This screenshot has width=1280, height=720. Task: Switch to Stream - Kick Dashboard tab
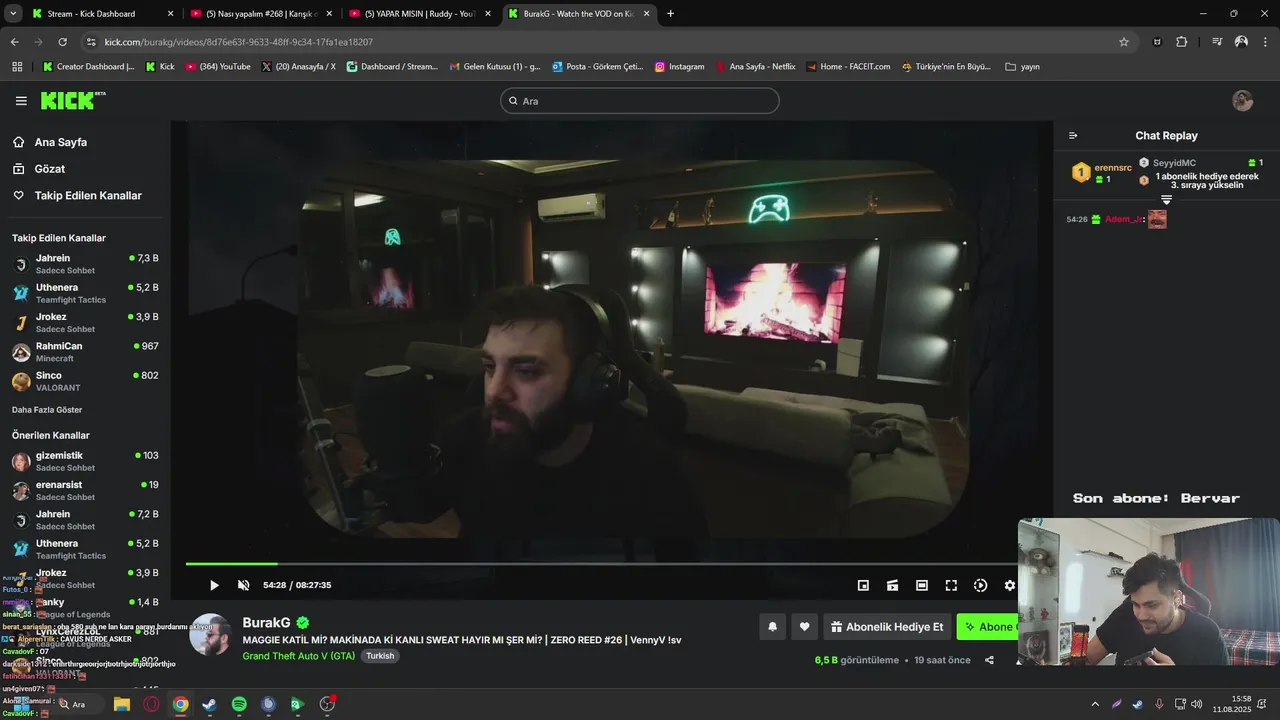click(103, 14)
